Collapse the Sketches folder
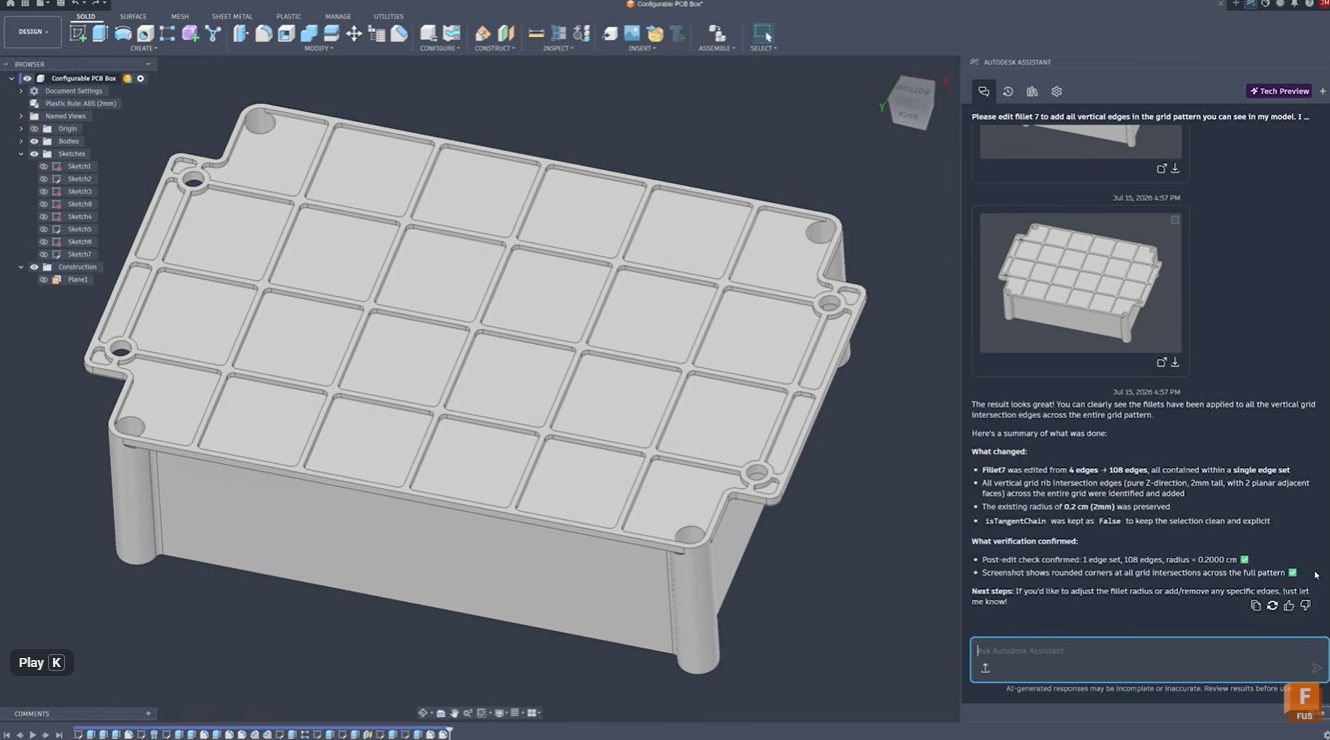1330x740 pixels. [21, 154]
